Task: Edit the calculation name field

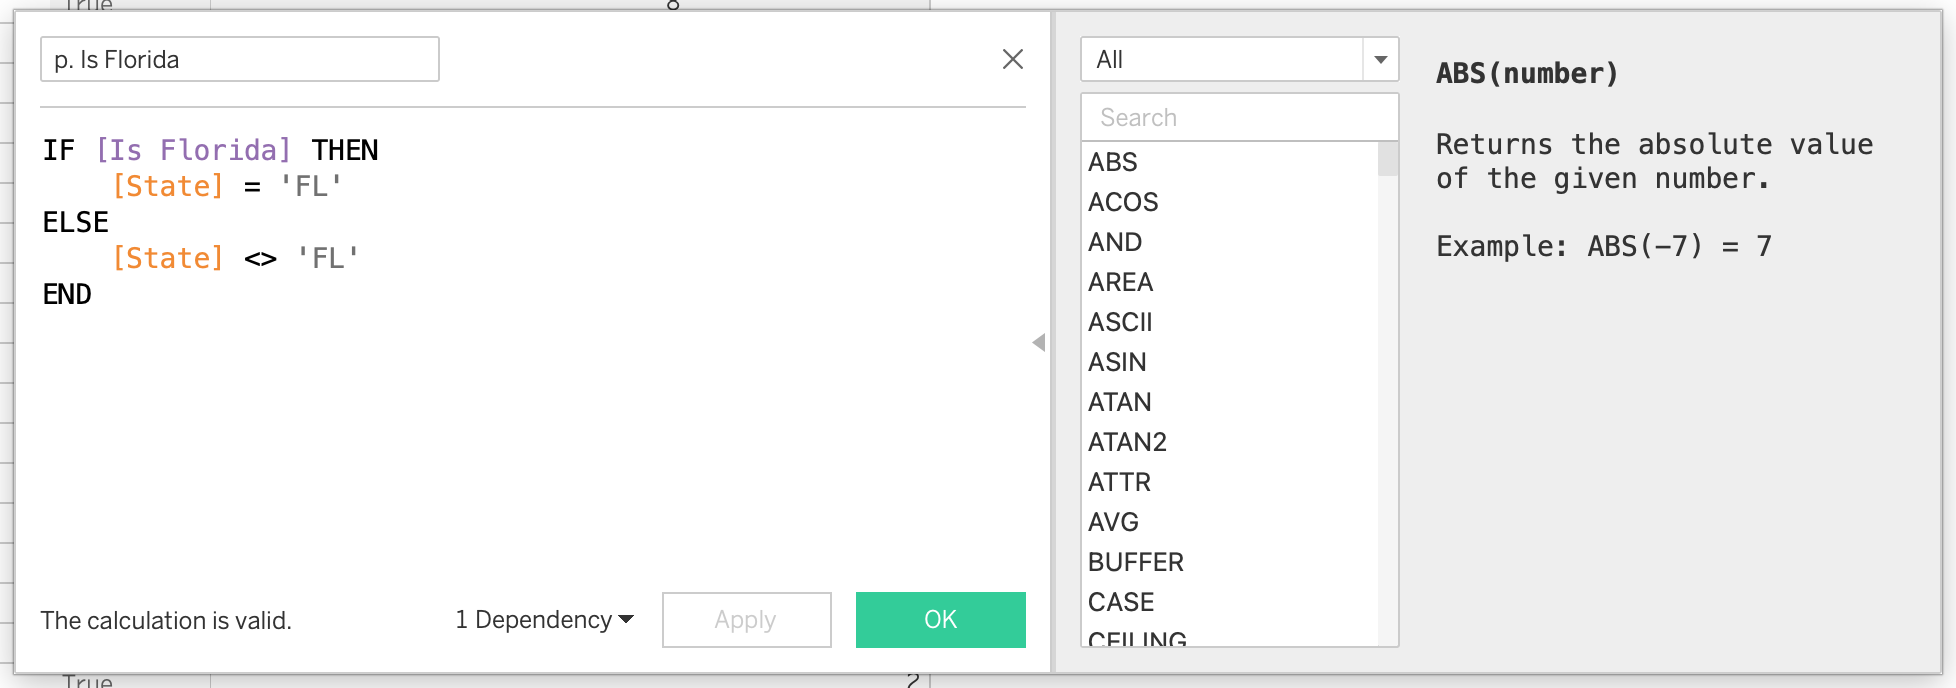Action: (240, 60)
